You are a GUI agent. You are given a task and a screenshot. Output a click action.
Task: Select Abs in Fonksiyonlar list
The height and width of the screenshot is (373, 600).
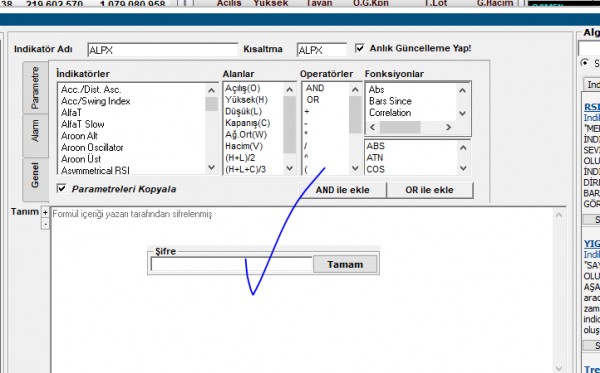(x=377, y=90)
